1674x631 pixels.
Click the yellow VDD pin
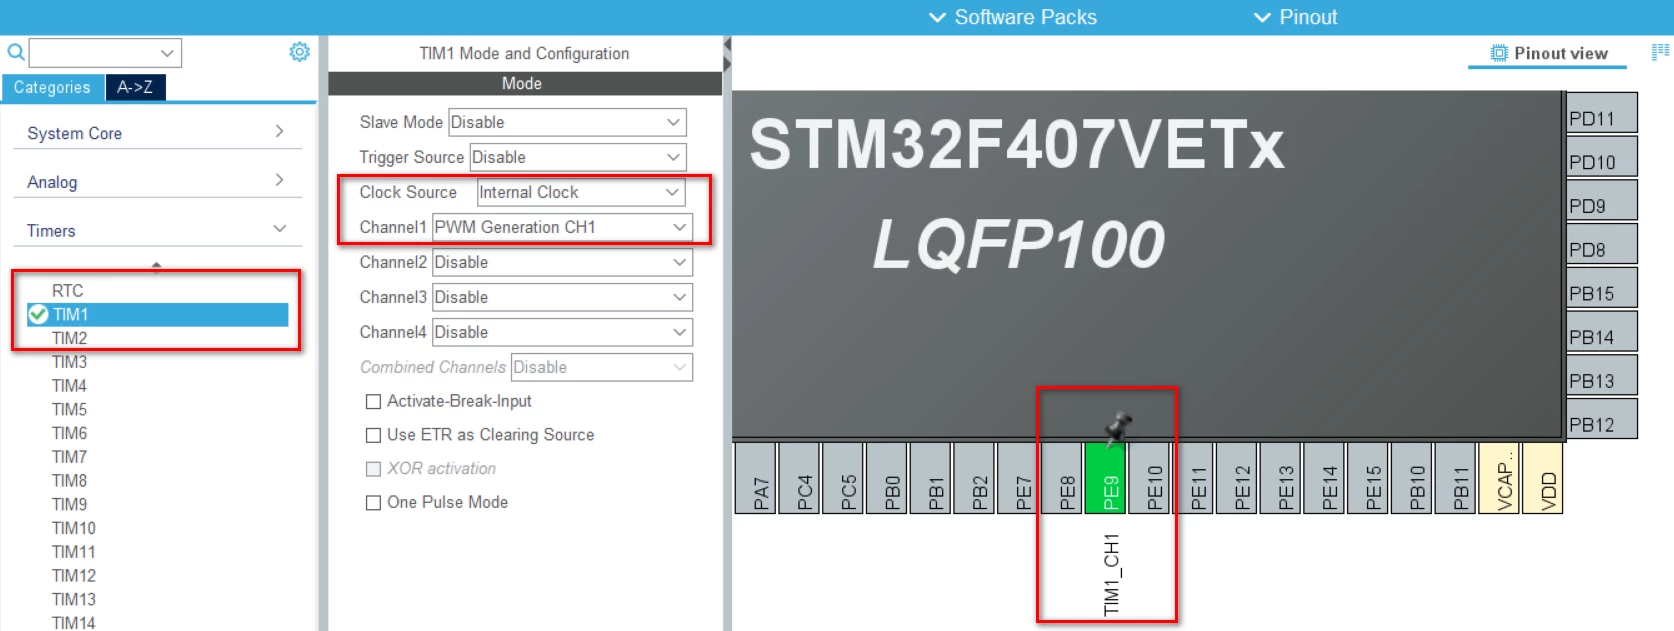tap(1543, 478)
